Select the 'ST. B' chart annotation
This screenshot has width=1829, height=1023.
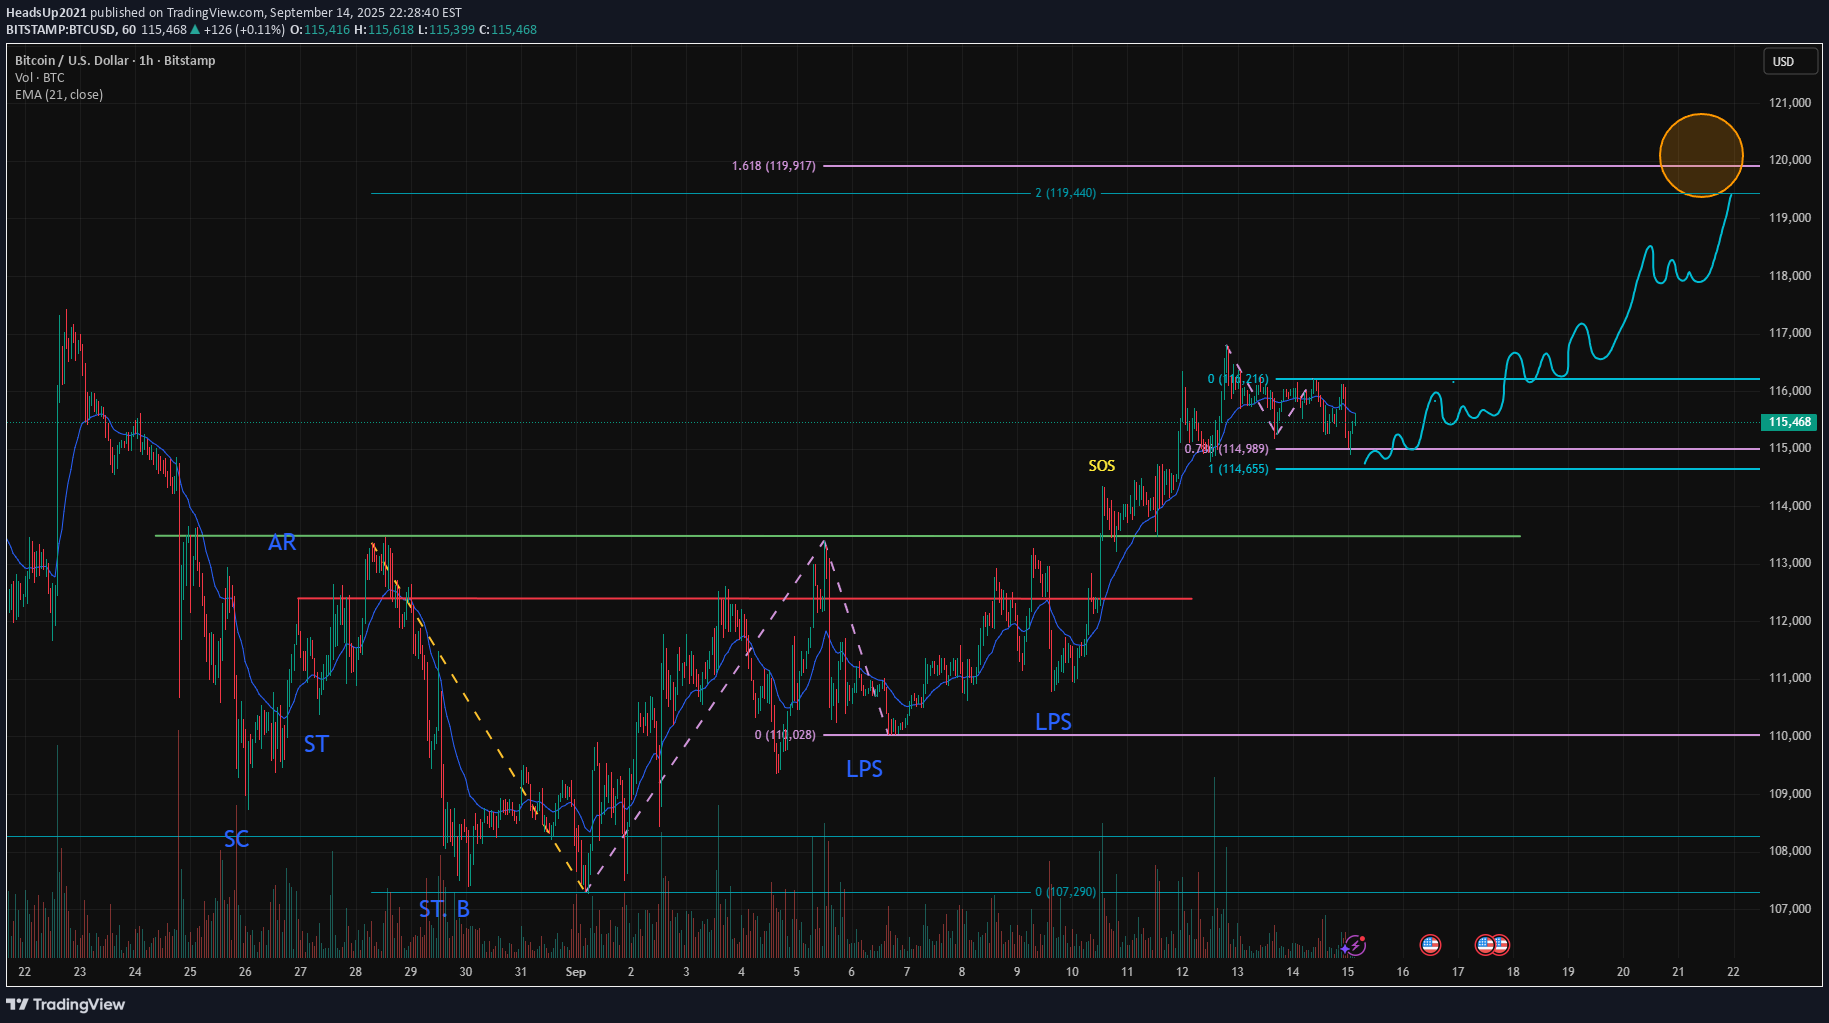coord(444,909)
